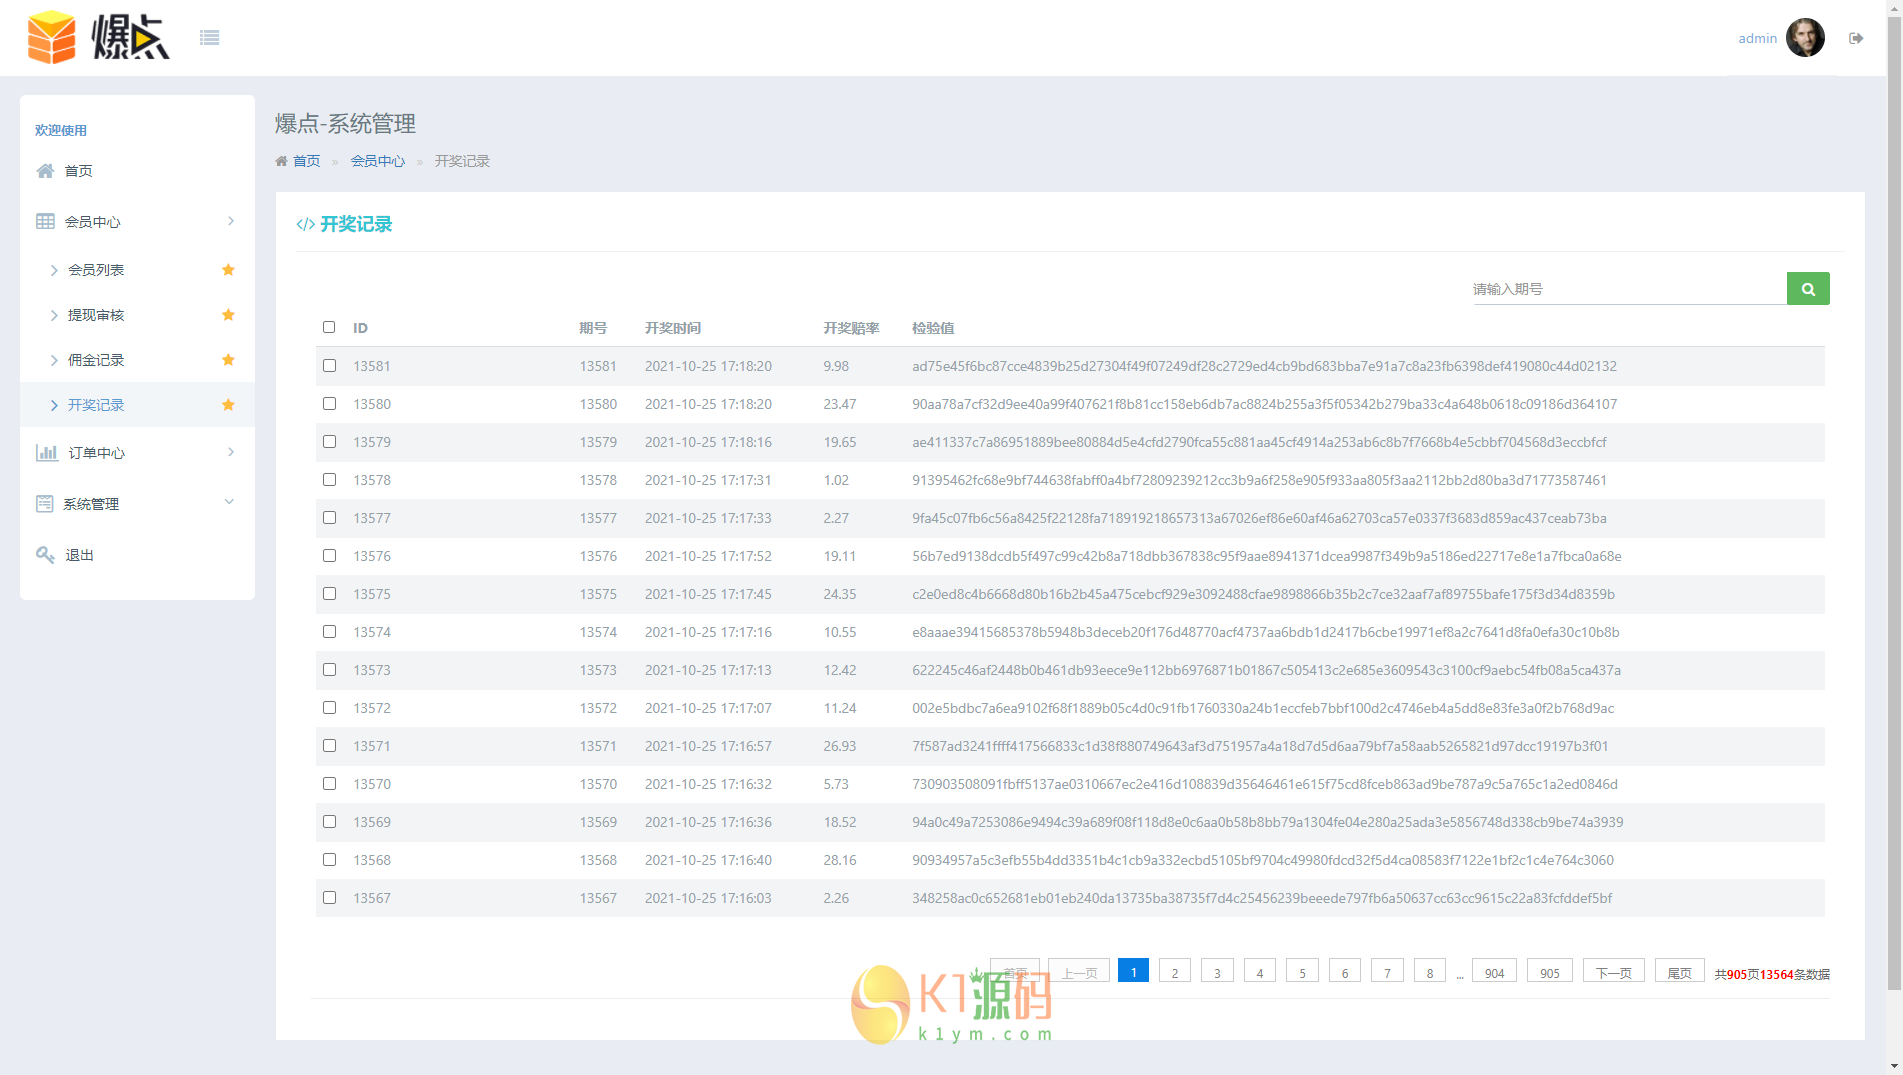The image size is (1903, 1075).
Task: Click the star icon on 开奖记录
Action: [x=228, y=405]
